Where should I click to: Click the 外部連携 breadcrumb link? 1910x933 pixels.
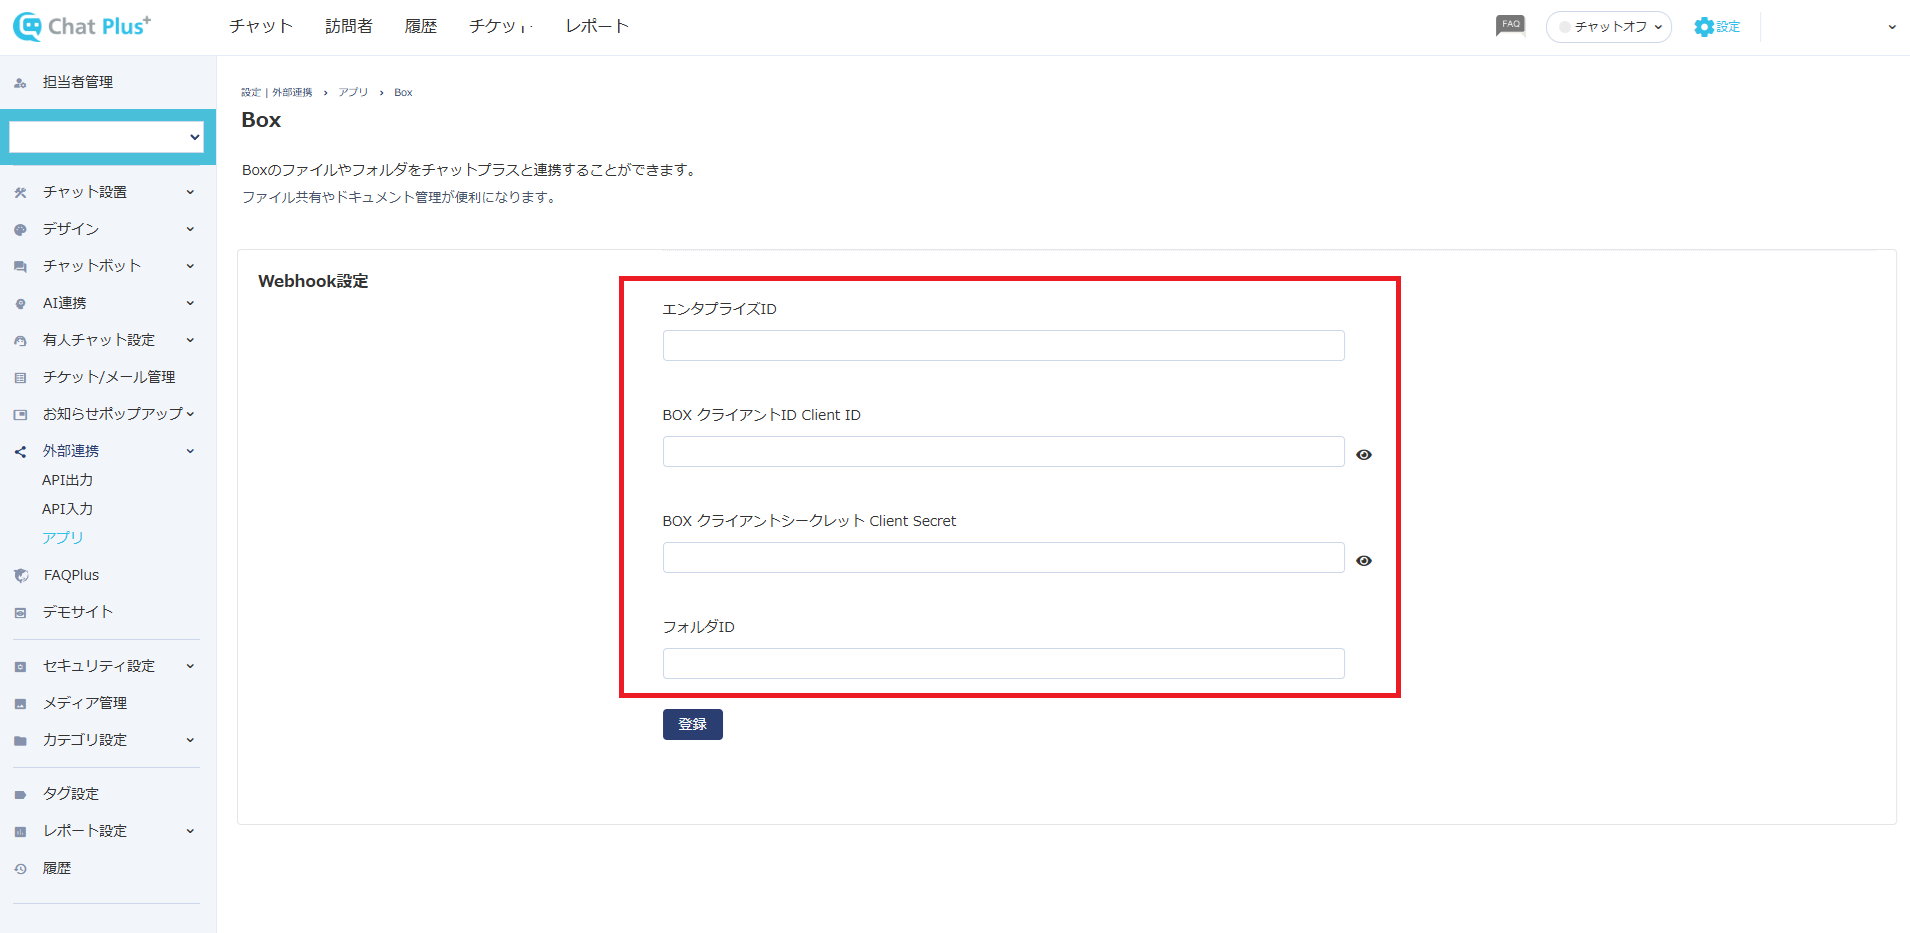(292, 92)
